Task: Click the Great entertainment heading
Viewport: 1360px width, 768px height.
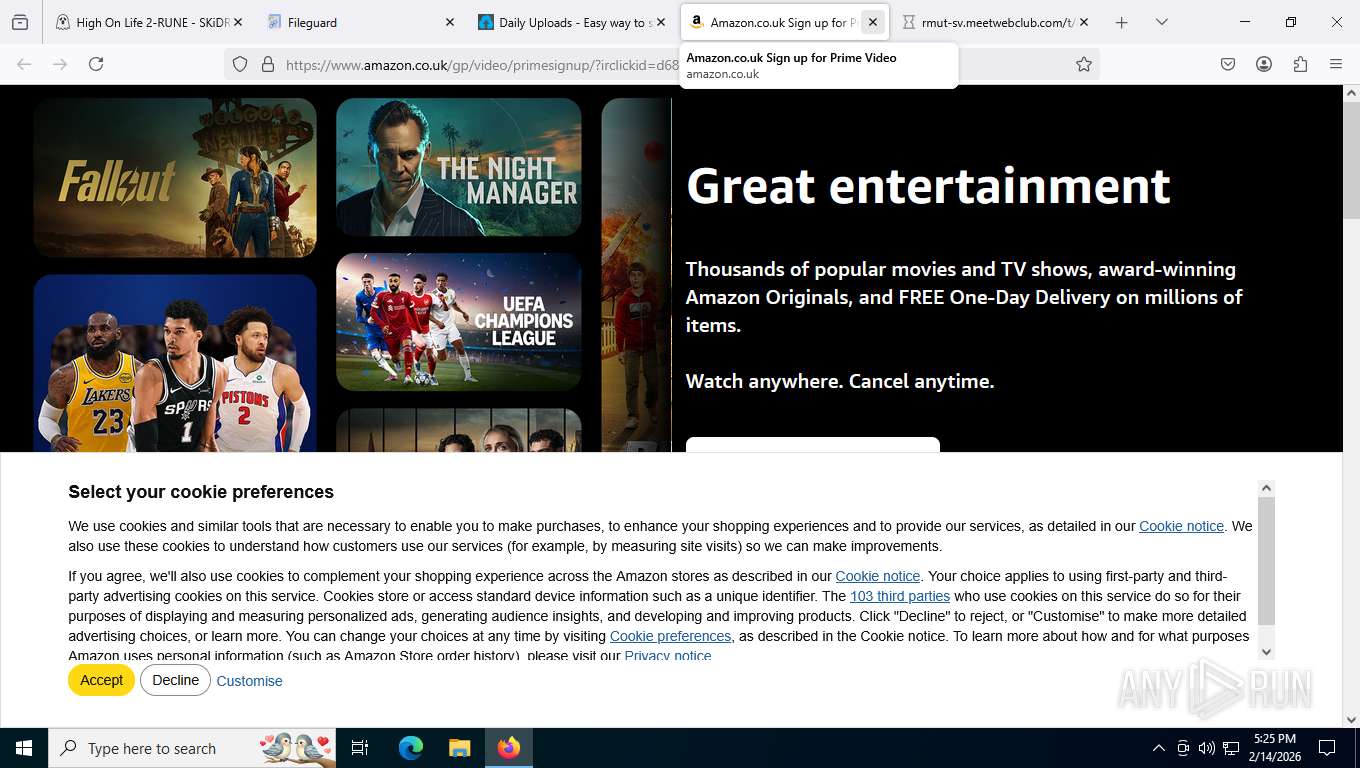Action: tap(928, 186)
